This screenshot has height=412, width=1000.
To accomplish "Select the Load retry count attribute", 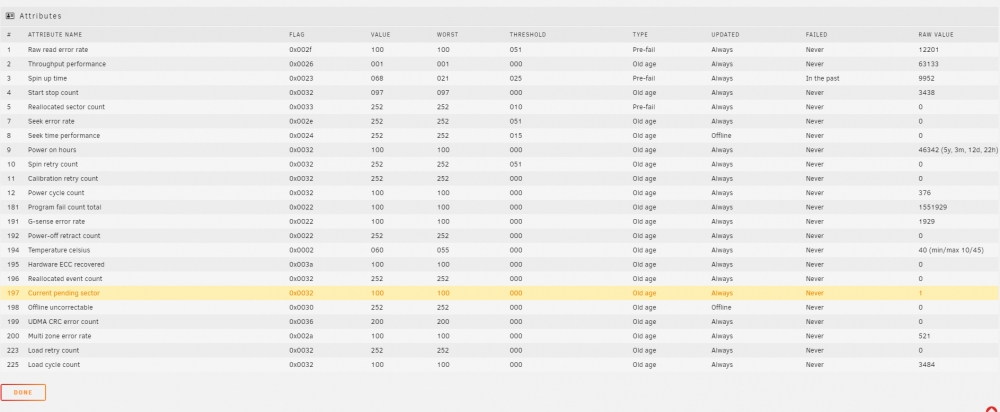I will (53, 350).
